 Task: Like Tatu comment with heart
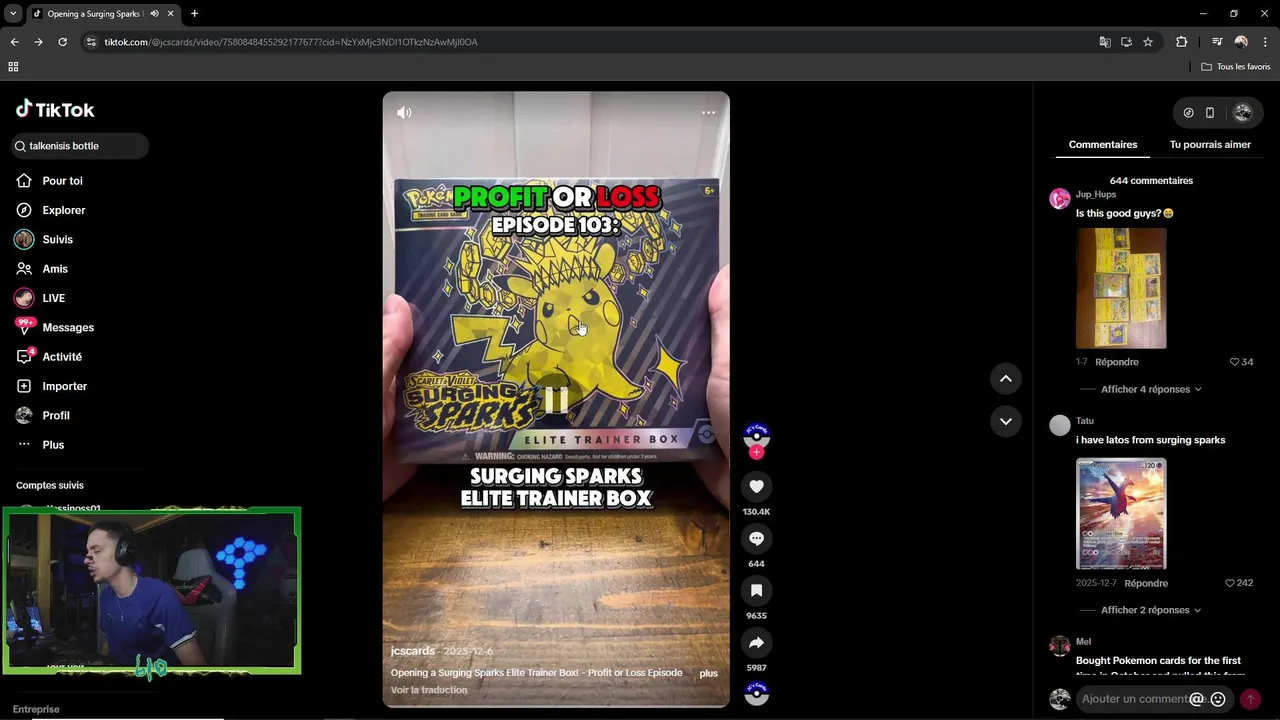pyautogui.click(x=1231, y=583)
